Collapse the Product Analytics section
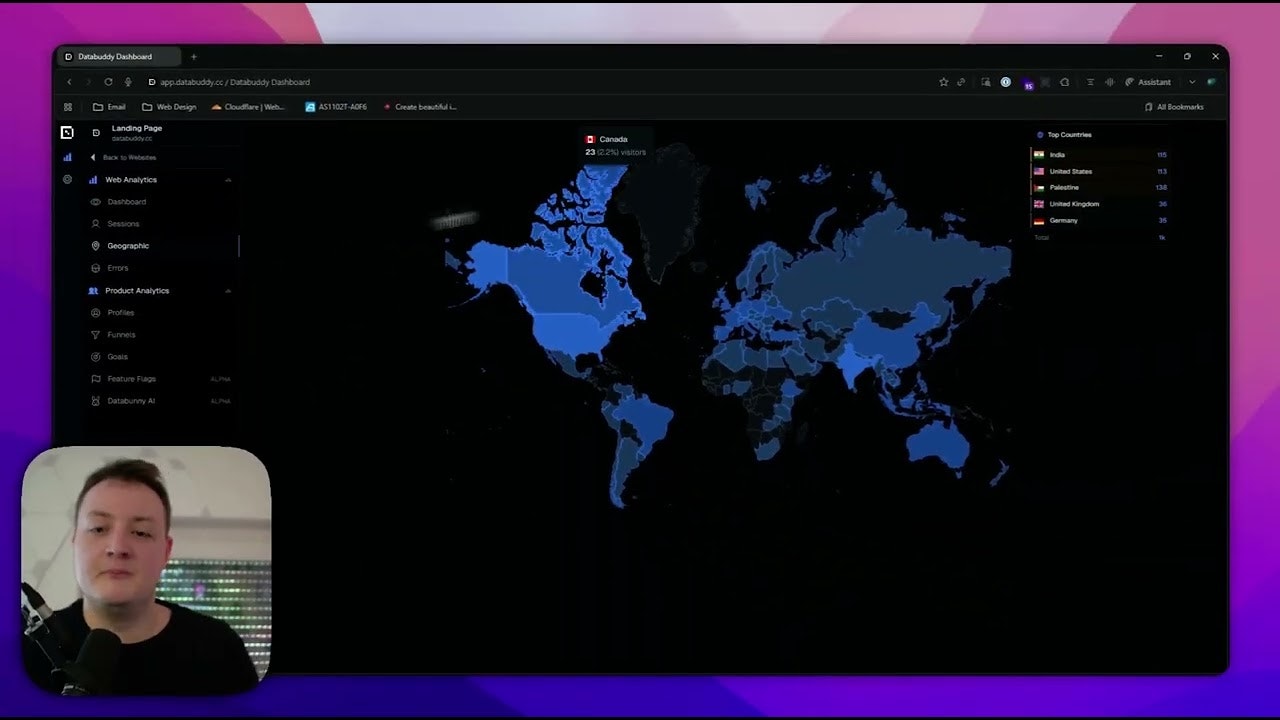 click(228, 290)
